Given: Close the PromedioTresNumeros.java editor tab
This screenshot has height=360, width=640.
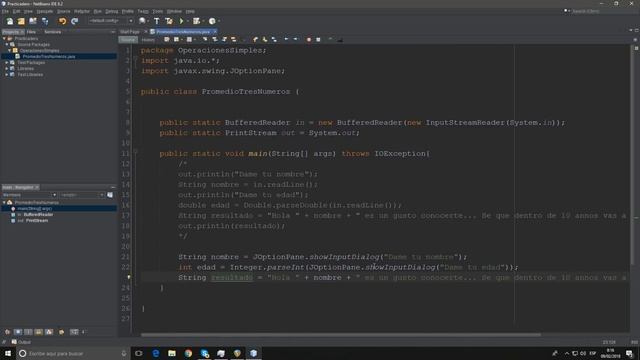Looking at the screenshot, I should (x=215, y=31).
